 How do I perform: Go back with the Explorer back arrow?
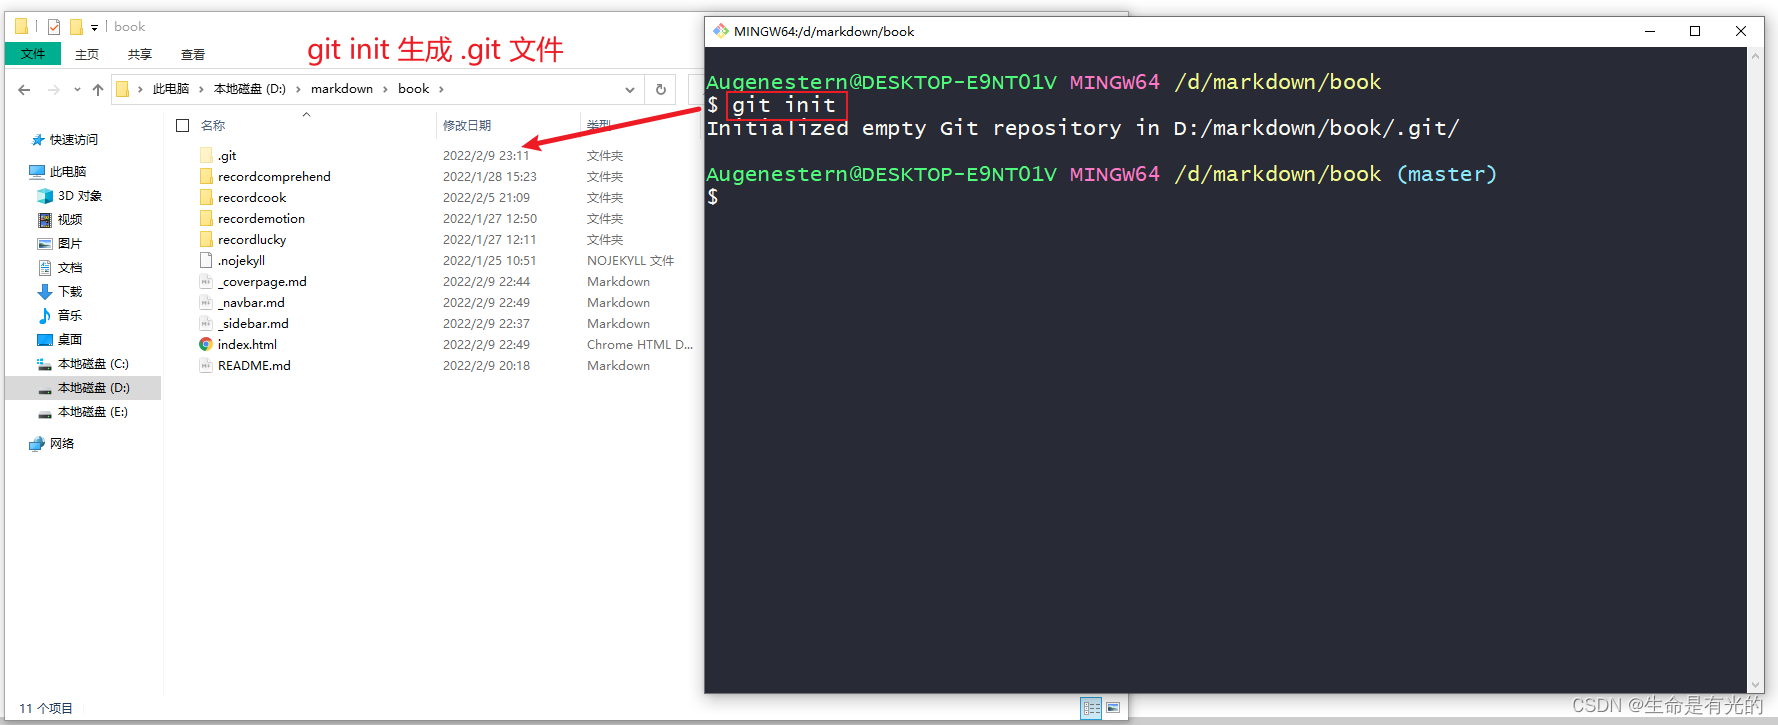24,90
